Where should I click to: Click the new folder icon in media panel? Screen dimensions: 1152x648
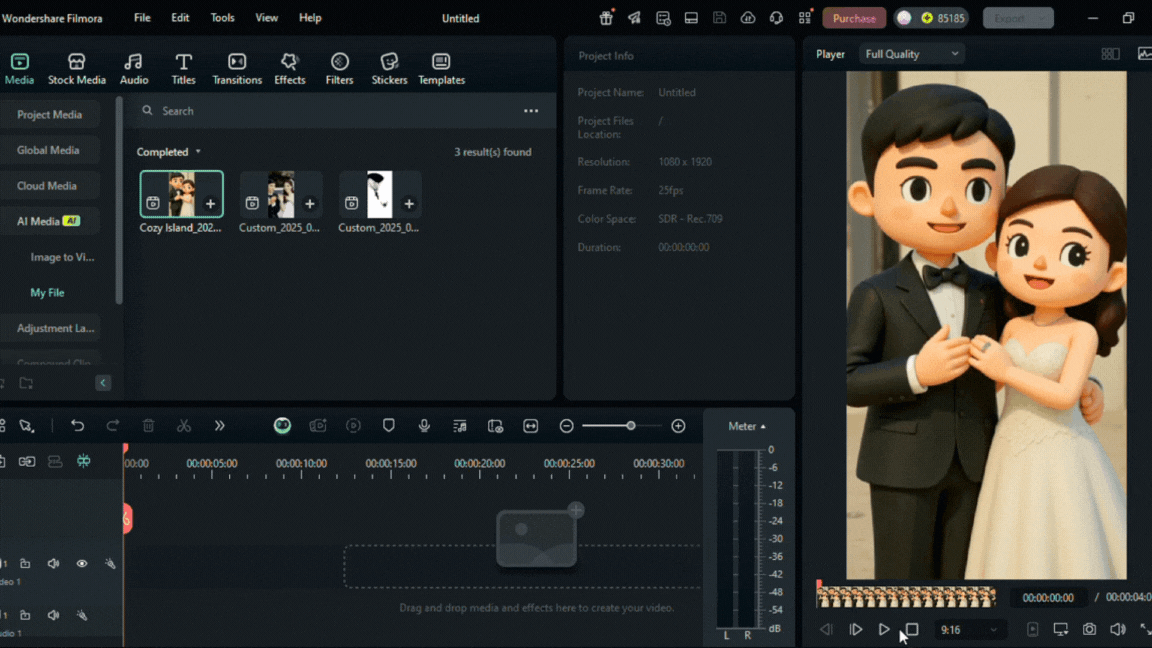pyautogui.click(x=26, y=384)
